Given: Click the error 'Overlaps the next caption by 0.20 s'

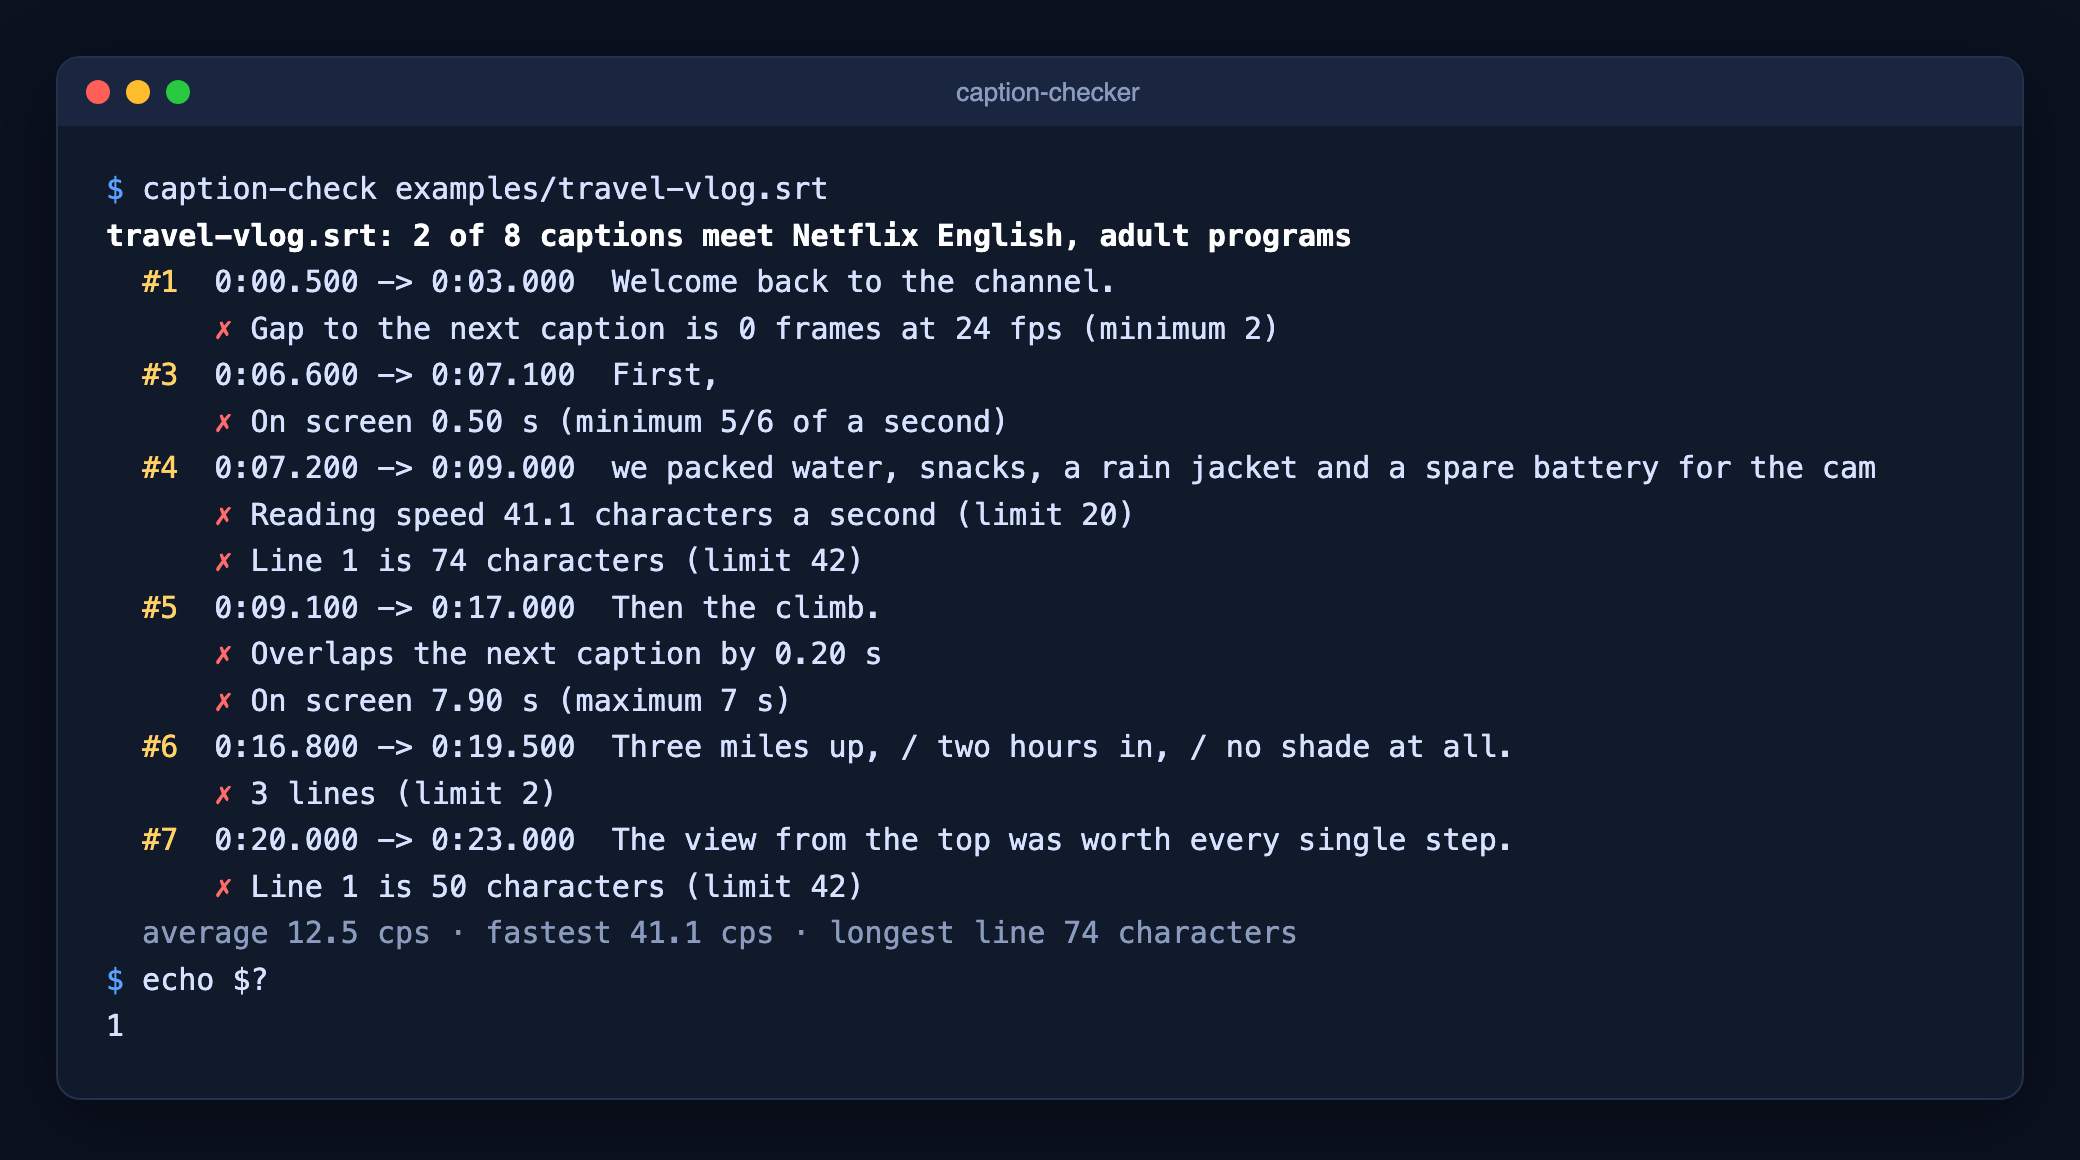Looking at the screenshot, I should (x=566, y=654).
